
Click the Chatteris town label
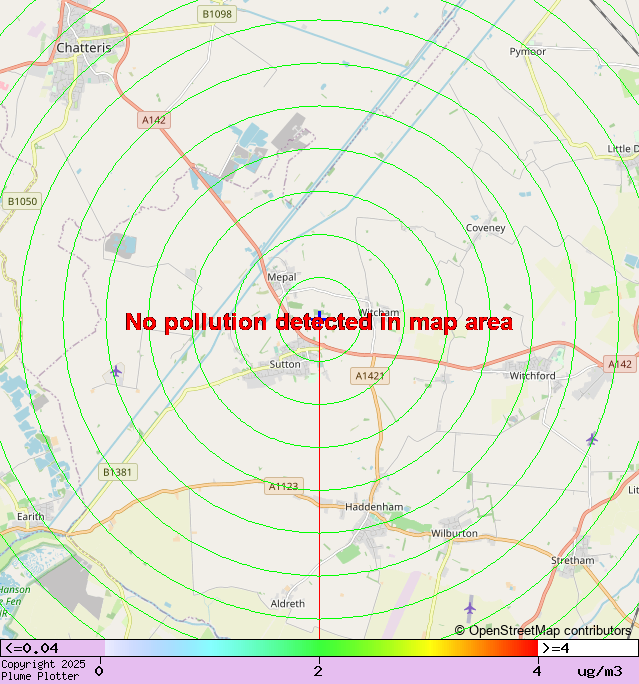(84, 48)
